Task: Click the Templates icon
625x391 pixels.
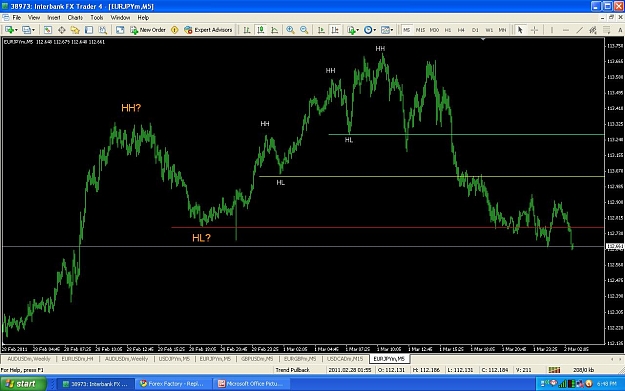Action: (x=385, y=30)
